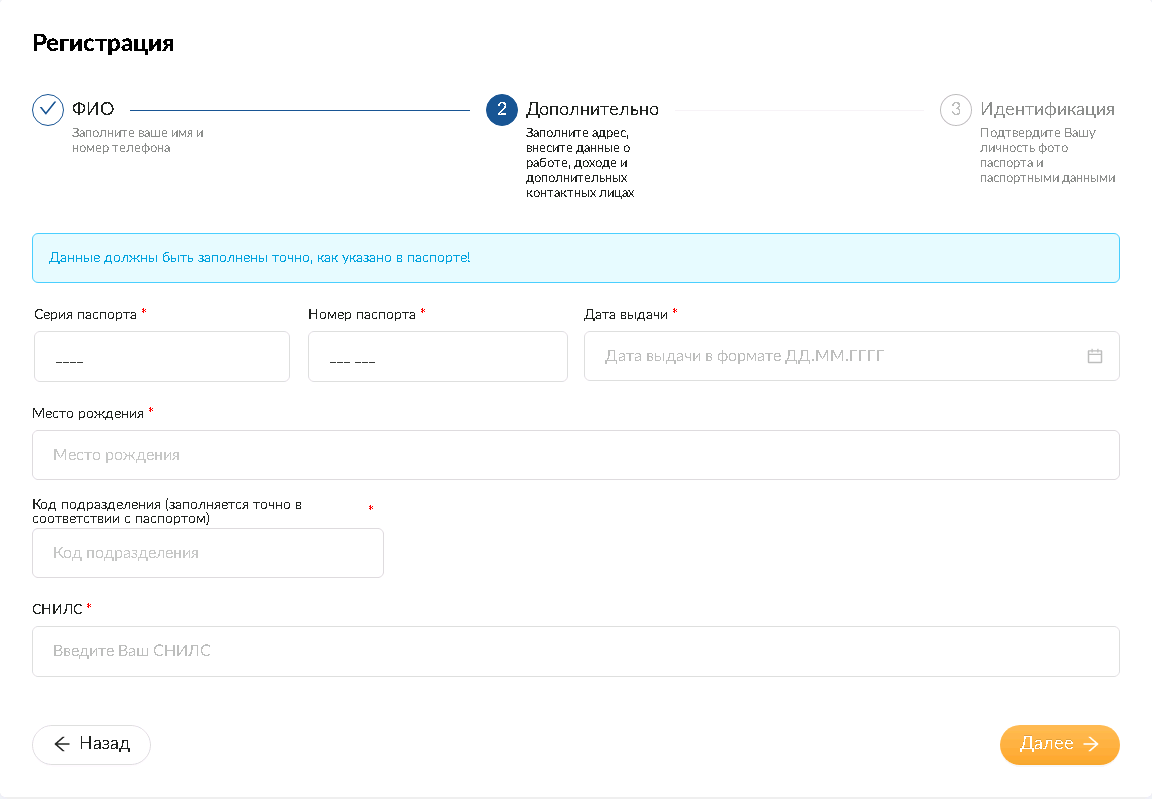
Task: Select the Идентификация step title
Action: [x=1047, y=109]
